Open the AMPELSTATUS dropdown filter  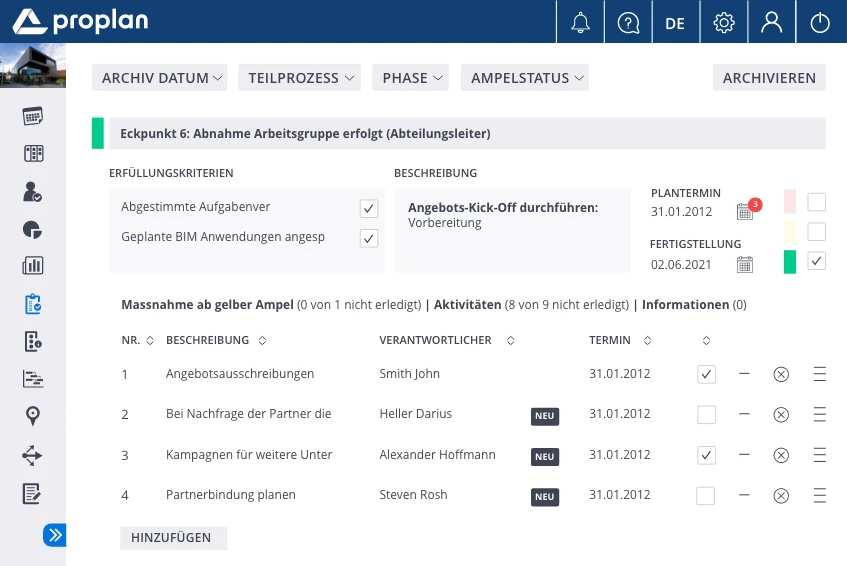(x=524, y=78)
